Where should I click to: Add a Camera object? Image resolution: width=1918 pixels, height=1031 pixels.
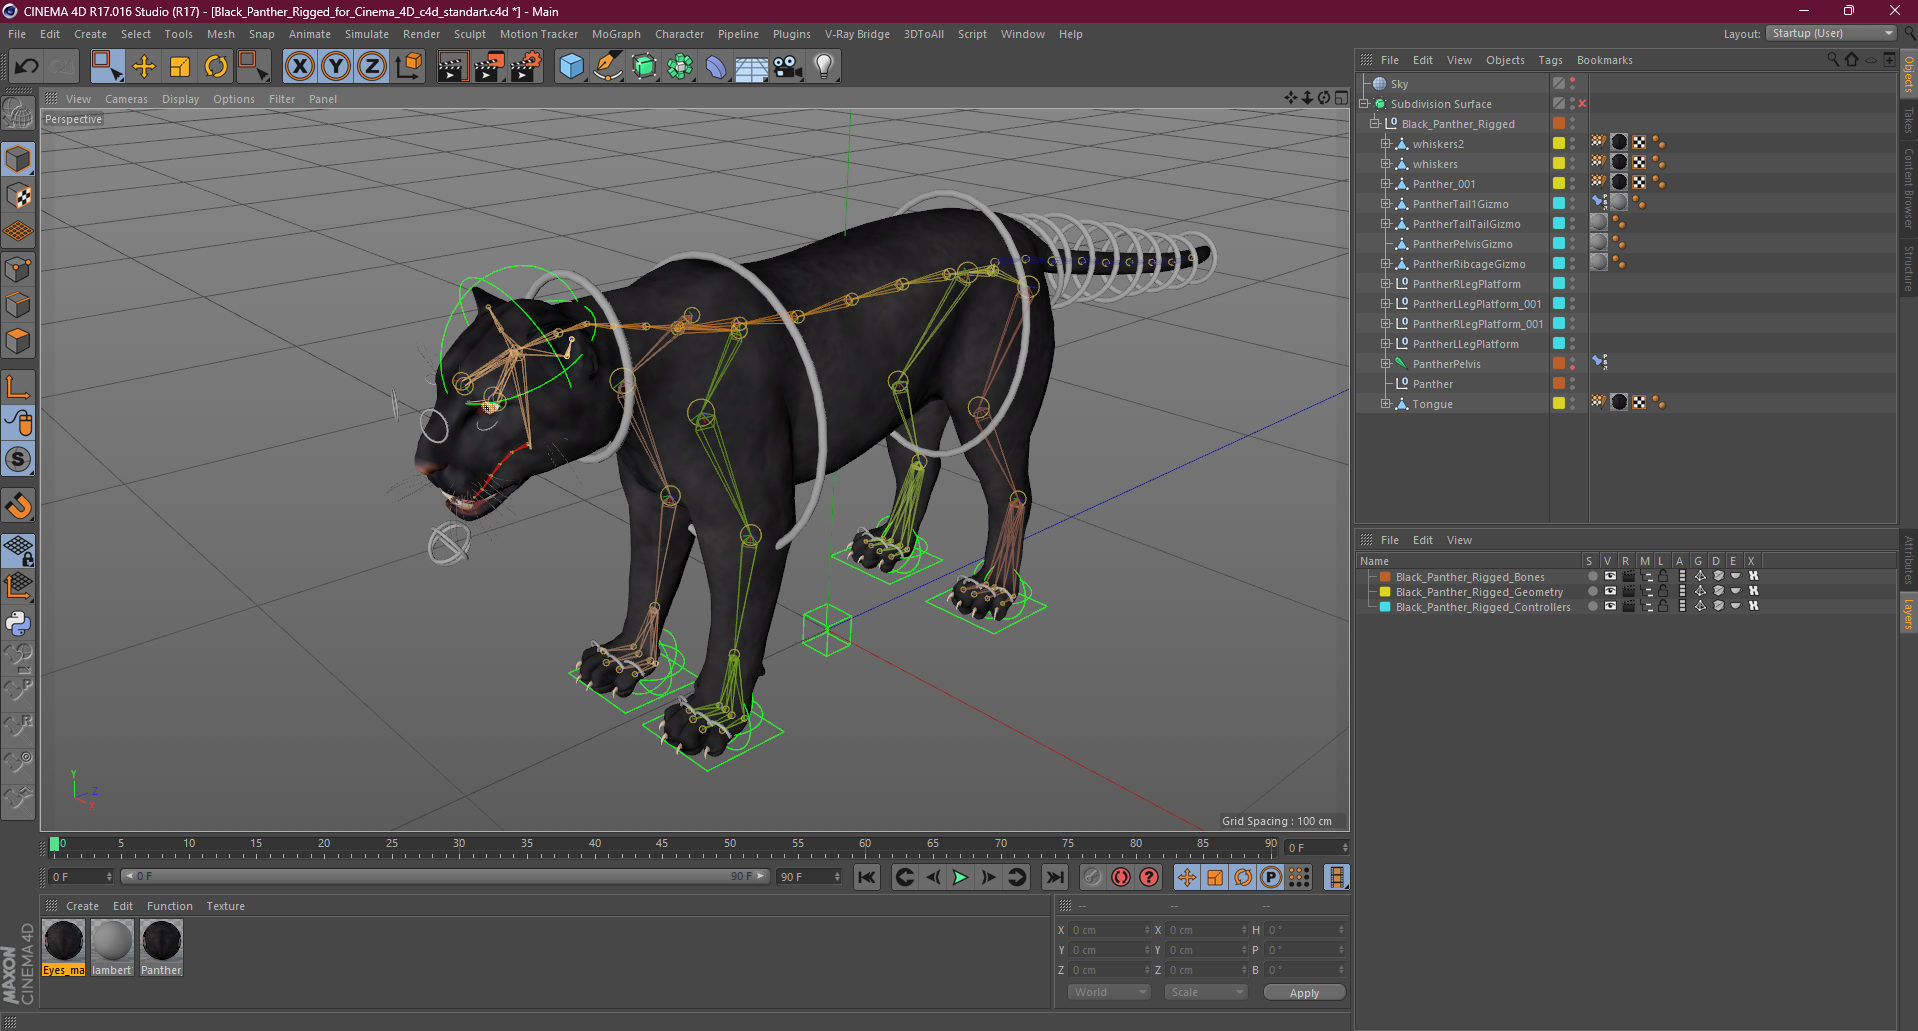(788, 67)
